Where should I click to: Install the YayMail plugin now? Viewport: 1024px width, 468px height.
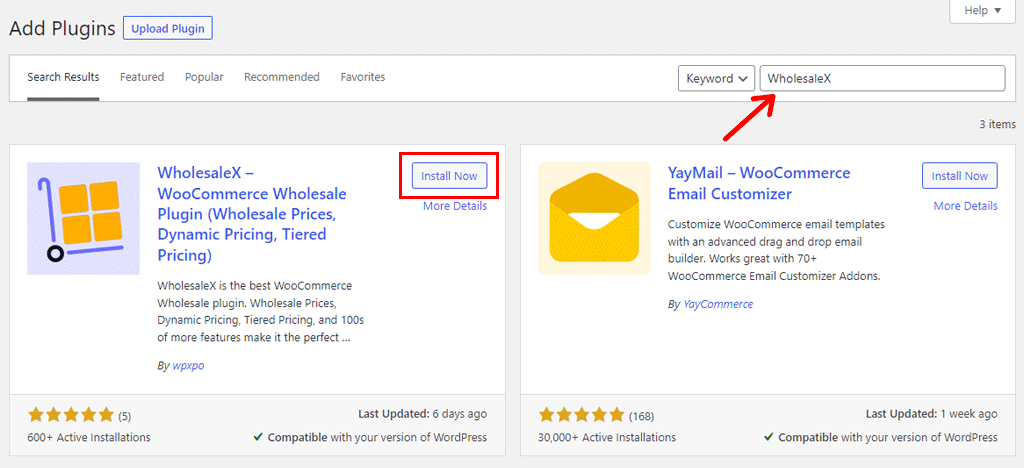[959, 176]
